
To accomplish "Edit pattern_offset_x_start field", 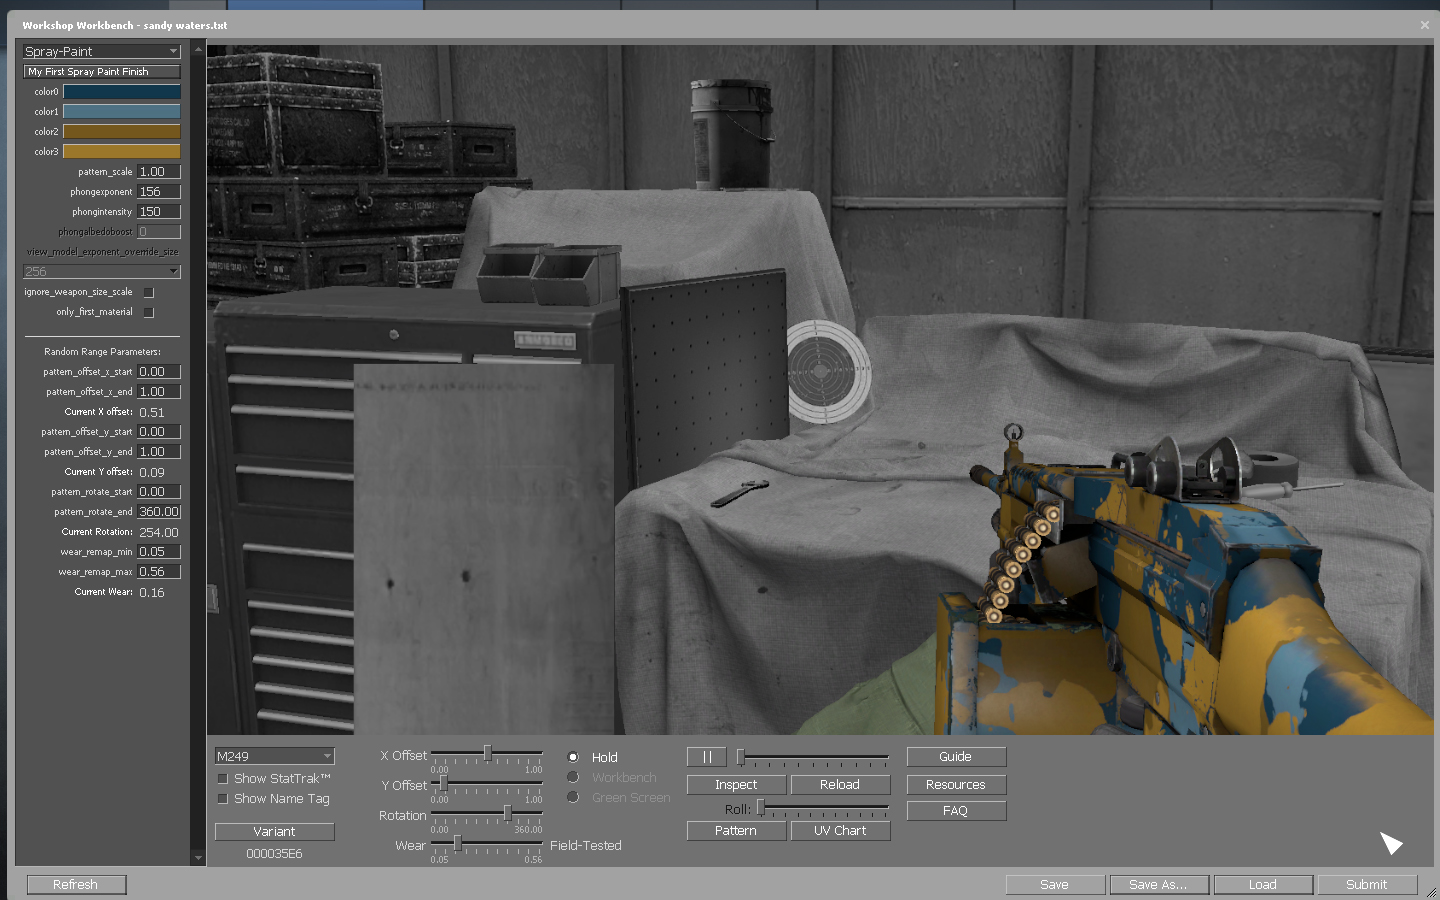I will tap(159, 372).
